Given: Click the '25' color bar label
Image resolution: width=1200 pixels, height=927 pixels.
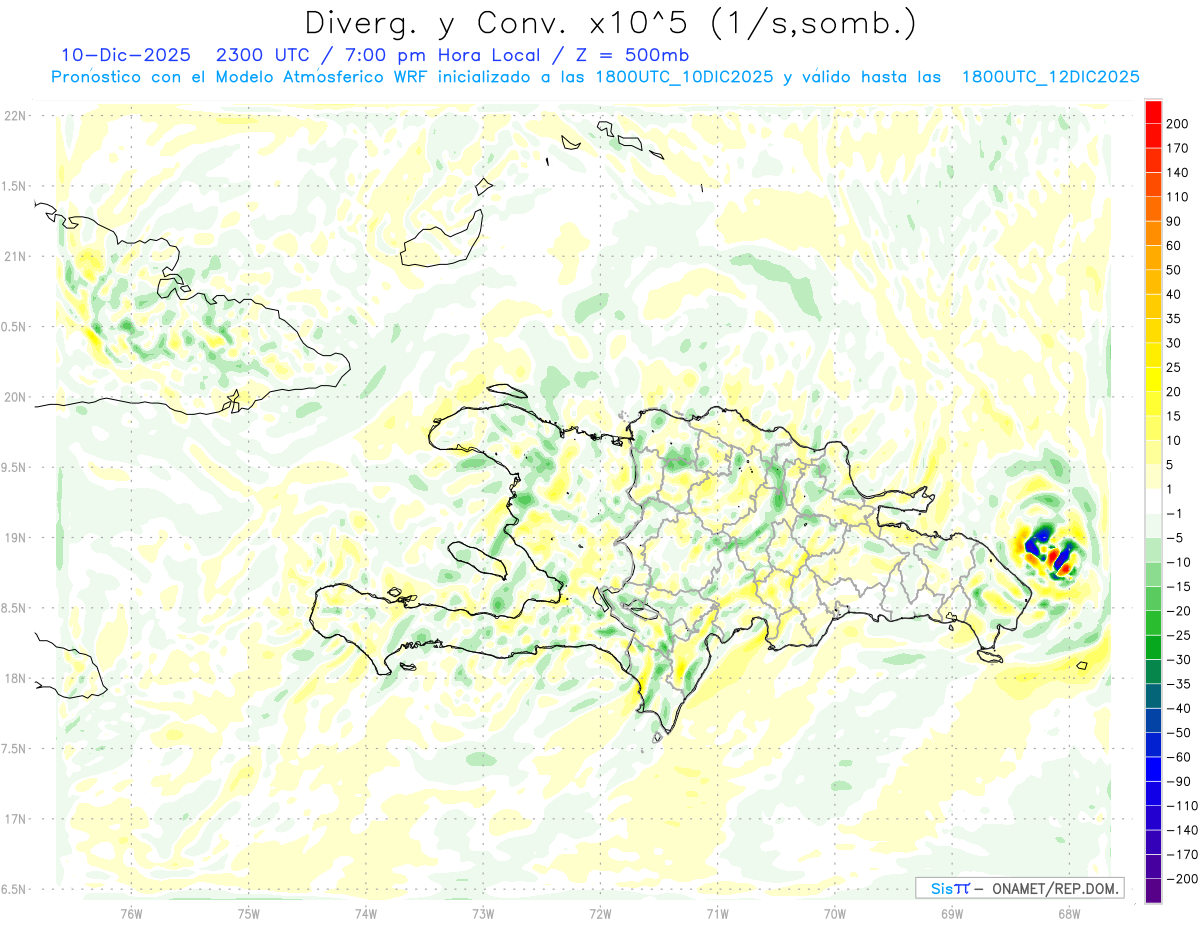Looking at the screenshot, I should click(x=1175, y=368).
